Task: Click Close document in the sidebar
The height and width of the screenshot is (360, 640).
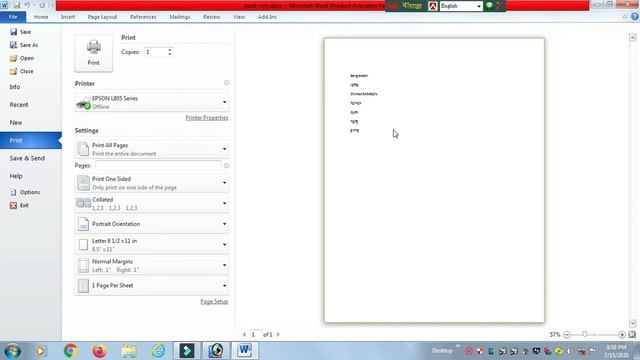Action: click(x=22, y=71)
